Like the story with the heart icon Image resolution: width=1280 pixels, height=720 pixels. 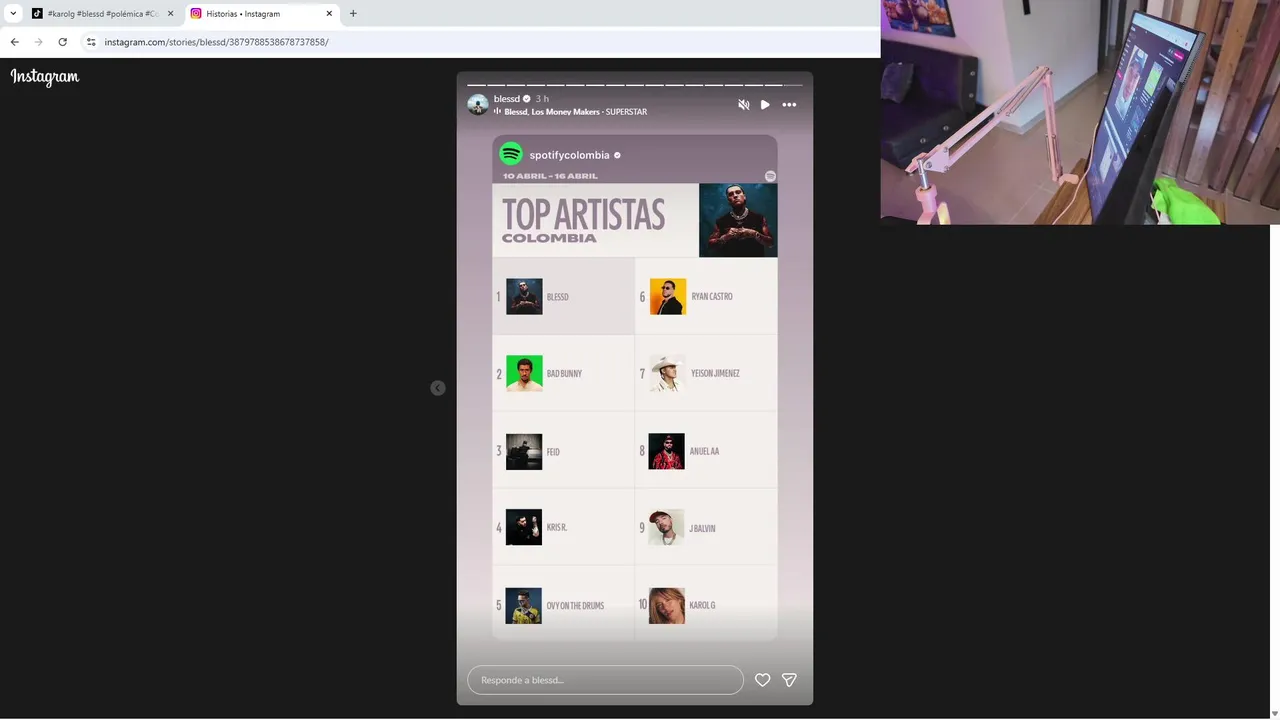pyautogui.click(x=762, y=680)
